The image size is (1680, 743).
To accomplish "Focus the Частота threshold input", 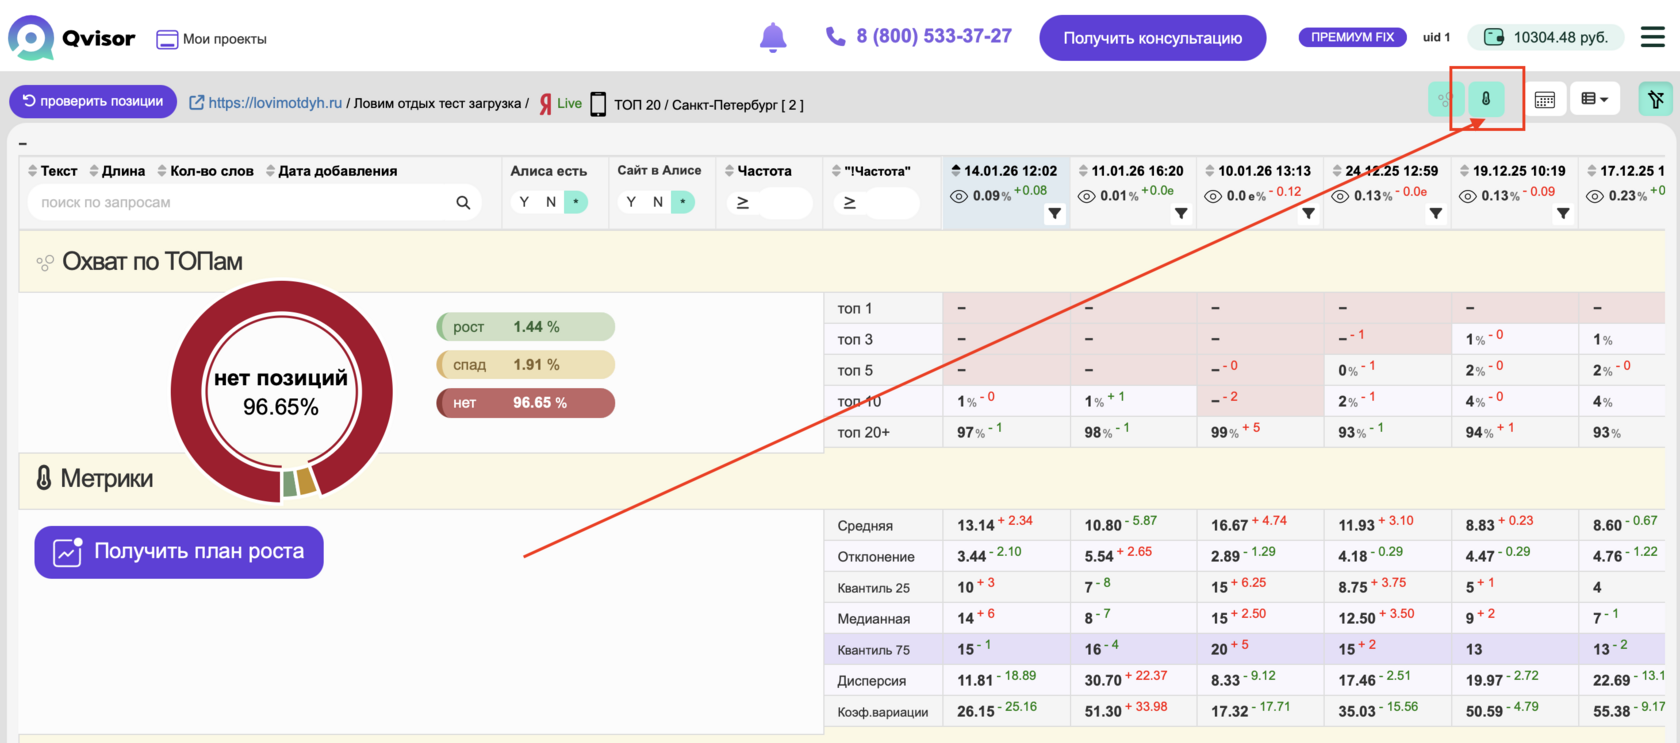I will [783, 203].
